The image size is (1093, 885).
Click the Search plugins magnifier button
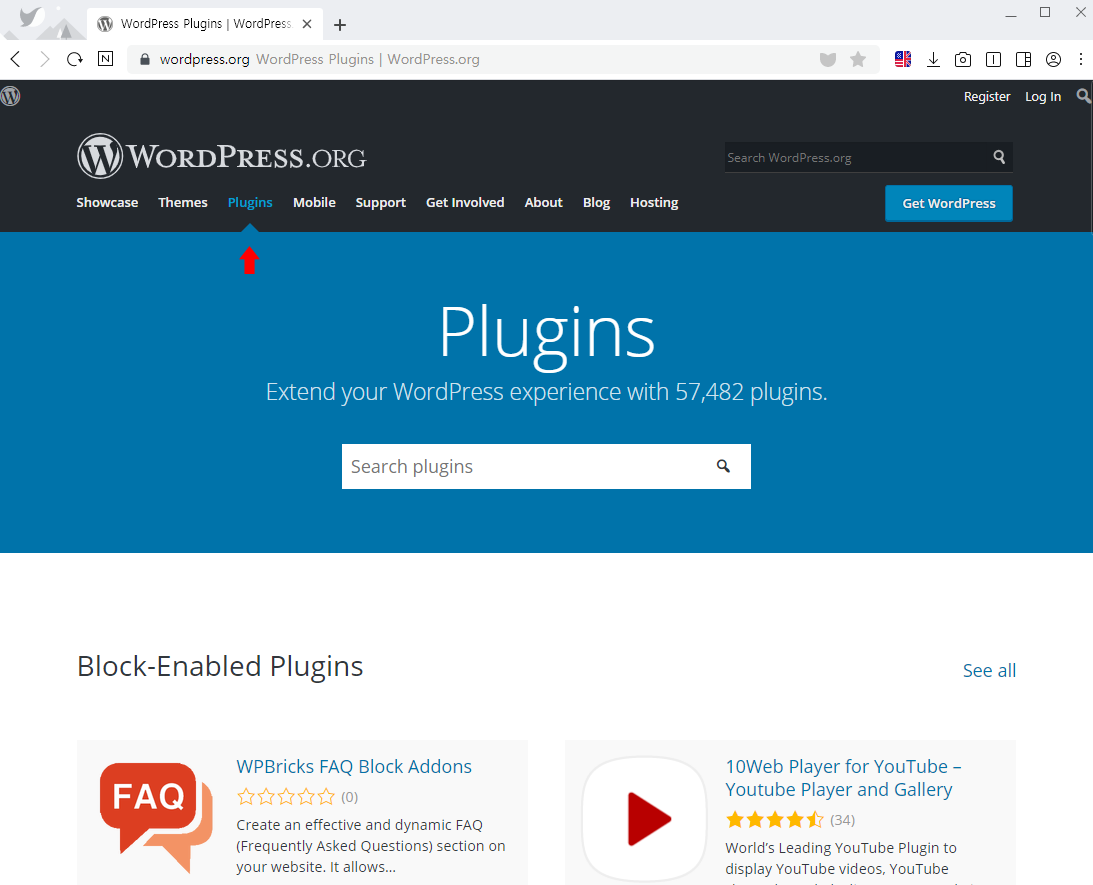pos(724,466)
